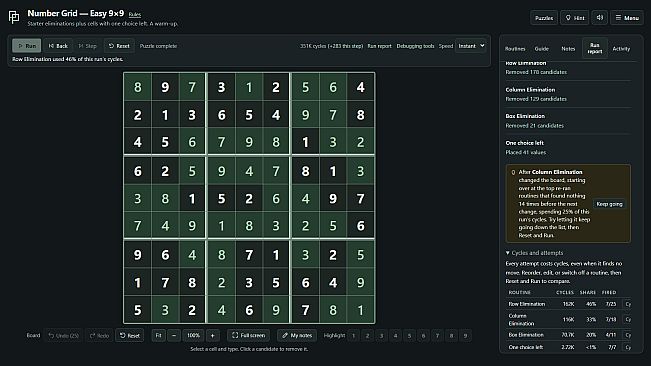Viewport: 651px width, 366px height.
Task: Request a Hint with the lightbulb button
Action: 575,18
